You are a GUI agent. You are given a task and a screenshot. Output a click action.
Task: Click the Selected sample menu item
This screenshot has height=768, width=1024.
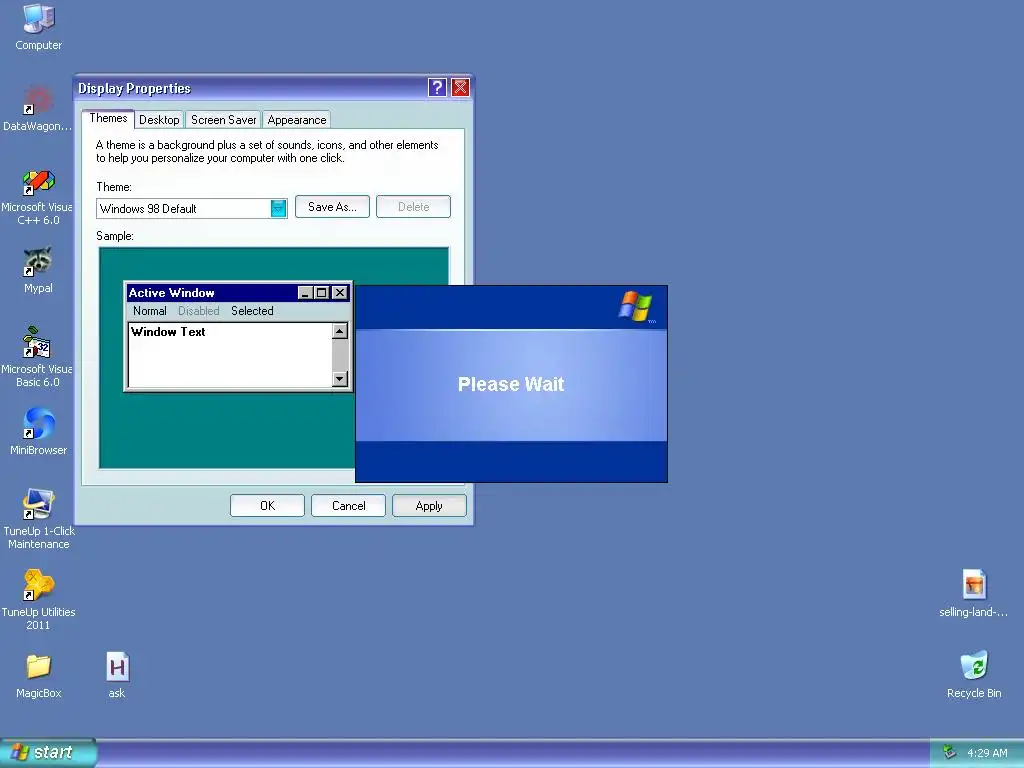pyautogui.click(x=252, y=311)
